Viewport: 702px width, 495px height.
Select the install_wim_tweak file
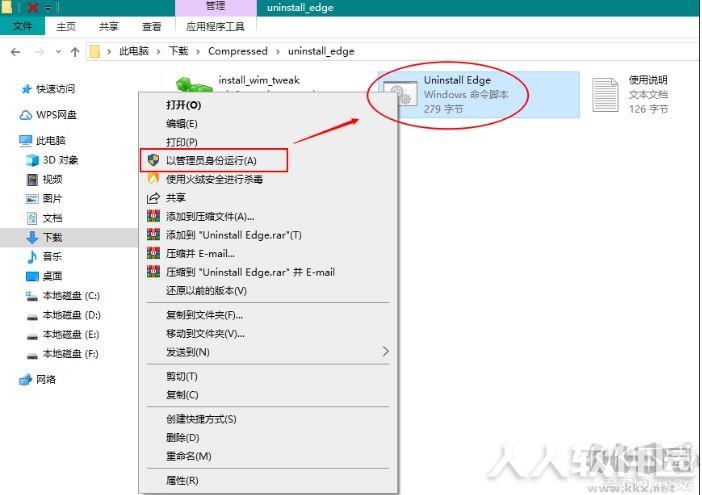[x=259, y=81]
